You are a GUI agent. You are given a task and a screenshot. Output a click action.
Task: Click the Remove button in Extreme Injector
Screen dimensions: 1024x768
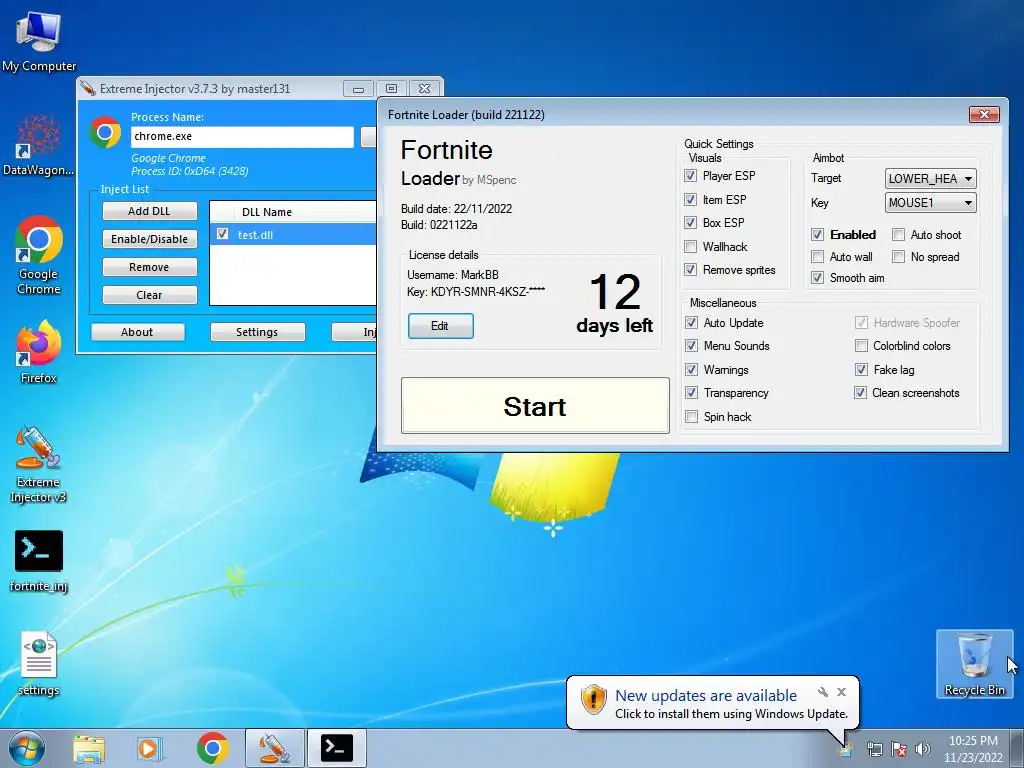tap(150, 267)
